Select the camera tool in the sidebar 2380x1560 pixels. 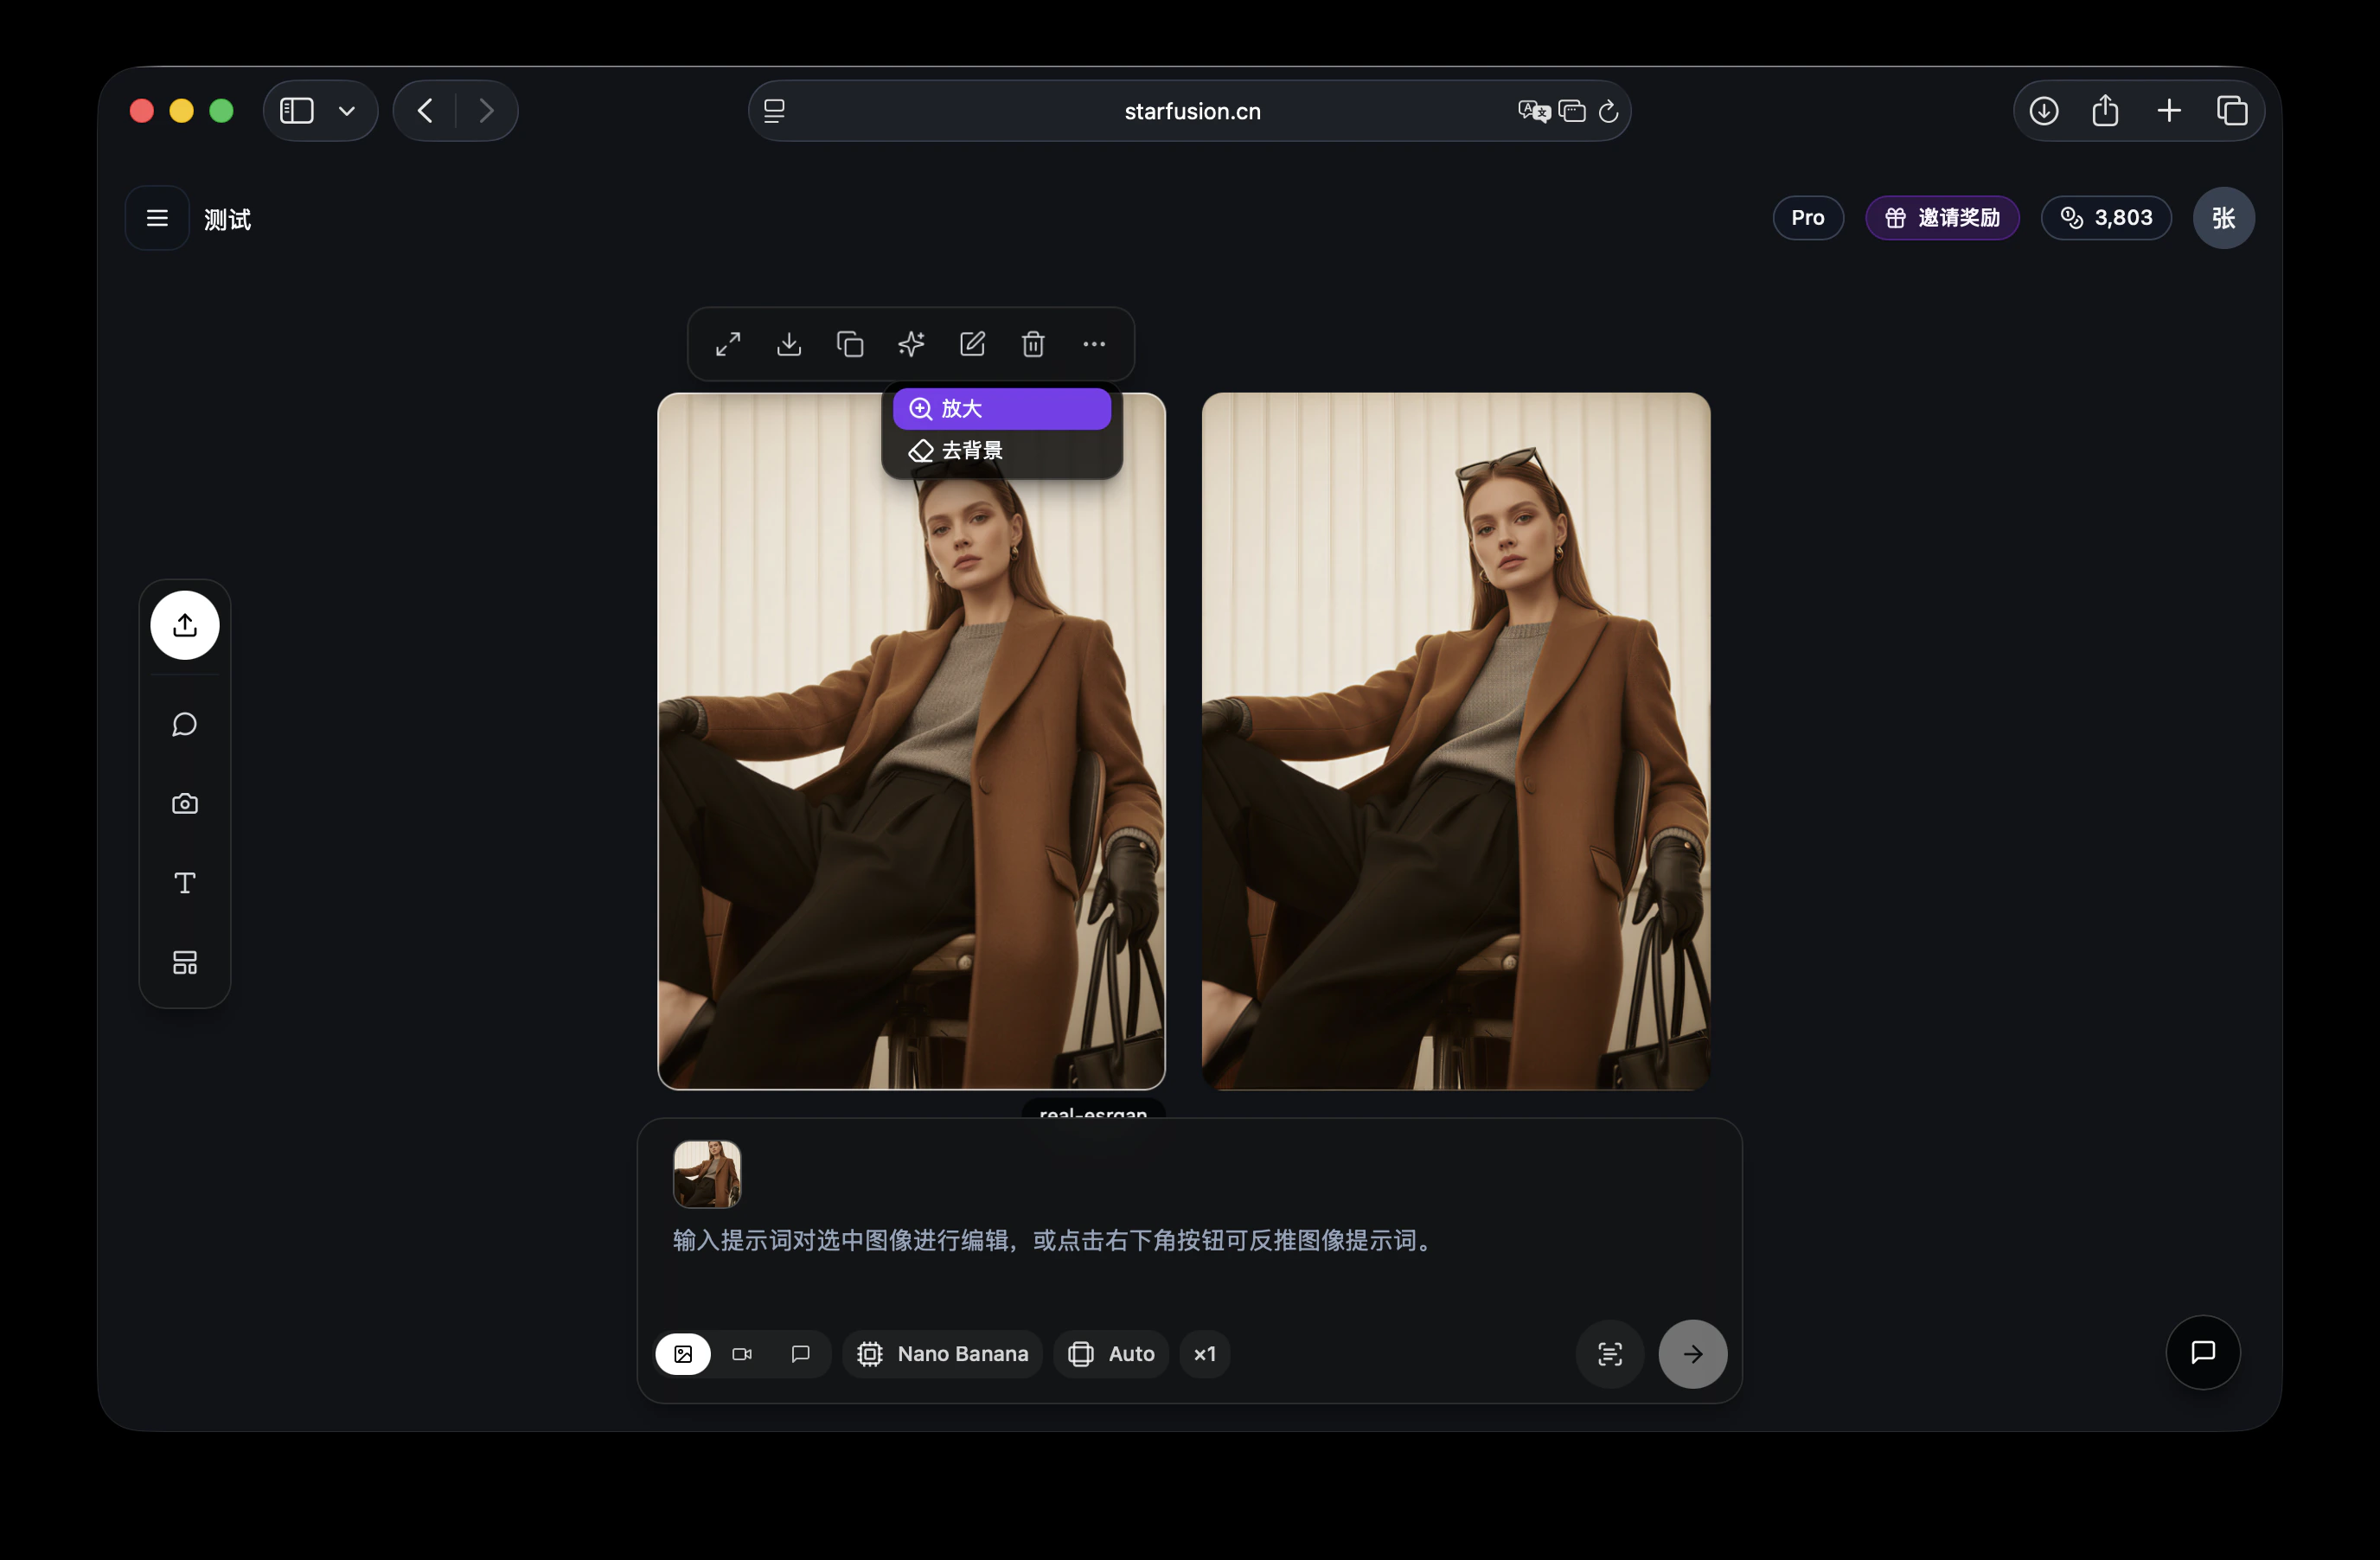click(185, 804)
